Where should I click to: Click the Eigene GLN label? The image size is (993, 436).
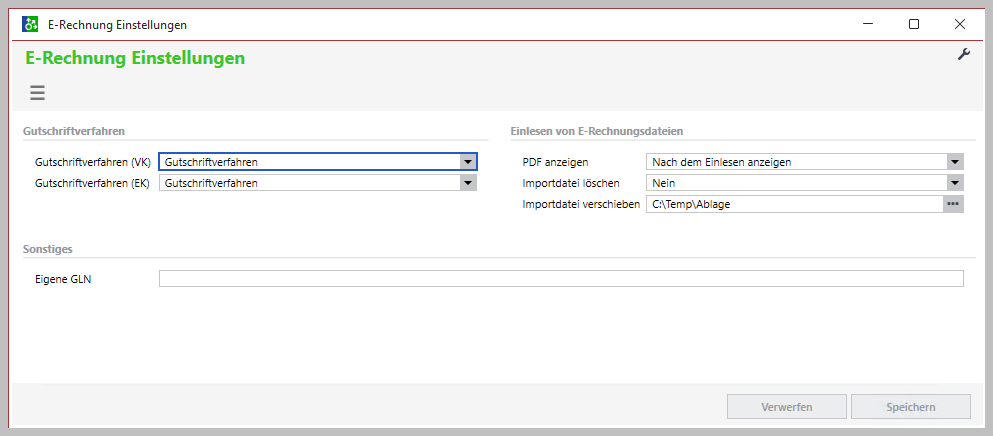pyautogui.click(x=63, y=279)
